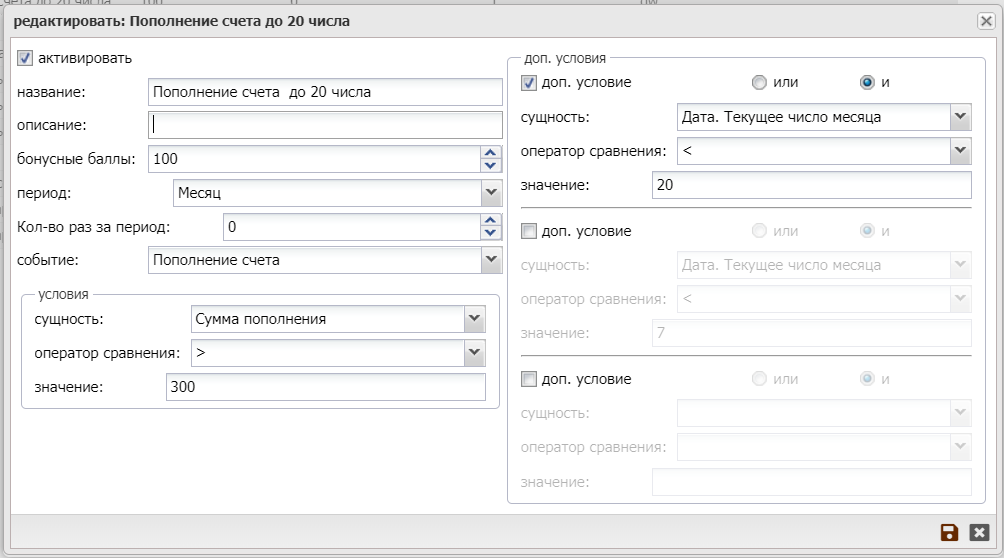Uncheck the first 'доп. условие' checkbox
The image size is (1004, 558).
(x=530, y=82)
